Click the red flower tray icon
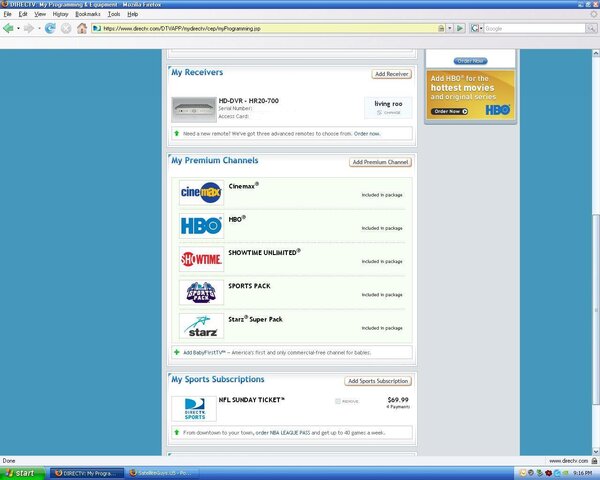This screenshot has width=600, height=480. 549,473
